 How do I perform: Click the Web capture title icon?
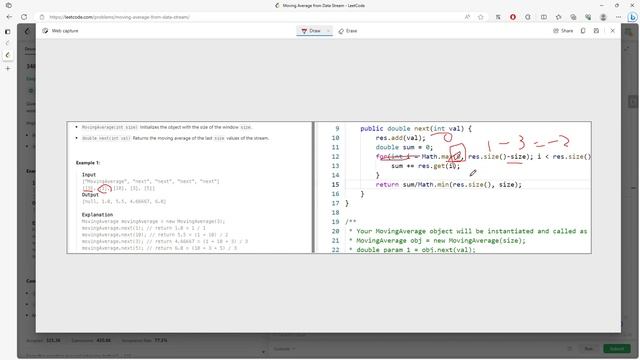(x=45, y=31)
